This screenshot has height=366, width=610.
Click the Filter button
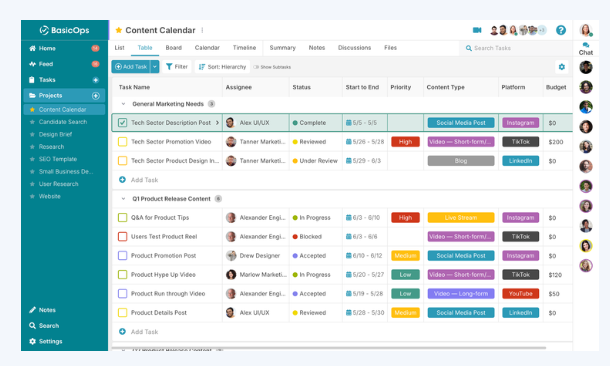point(177,67)
